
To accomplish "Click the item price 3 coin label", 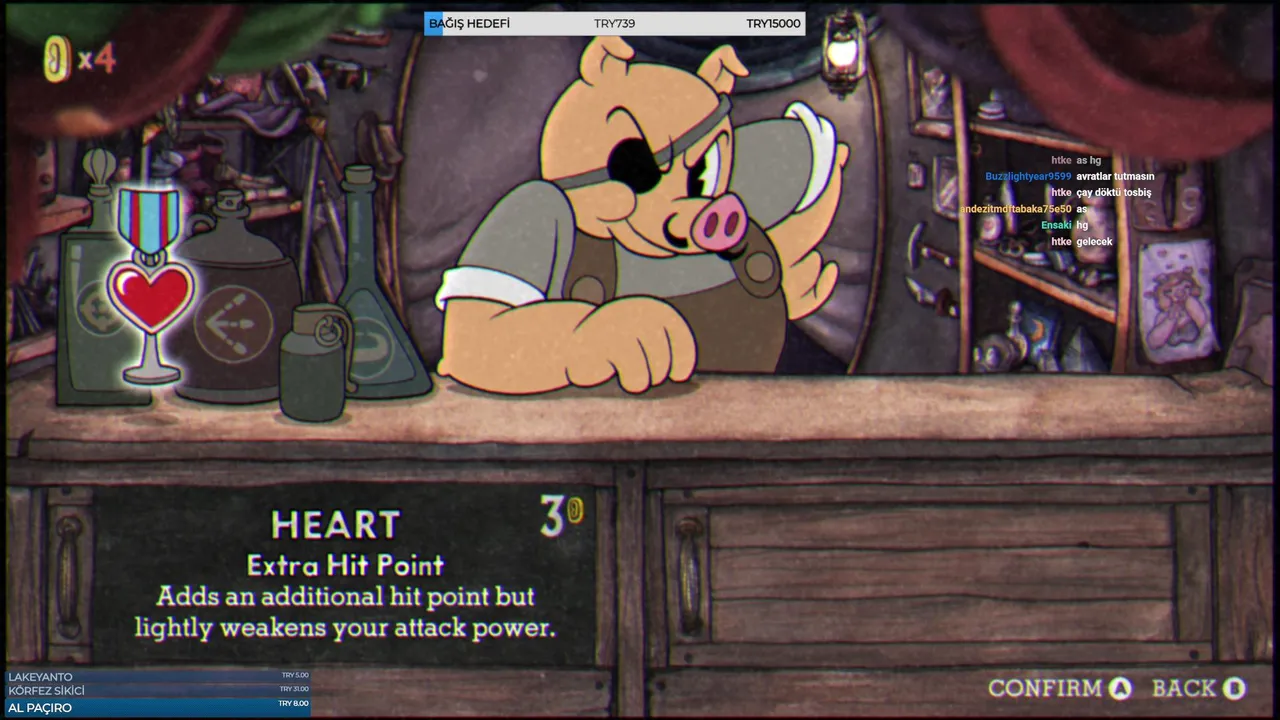I will [x=561, y=516].
